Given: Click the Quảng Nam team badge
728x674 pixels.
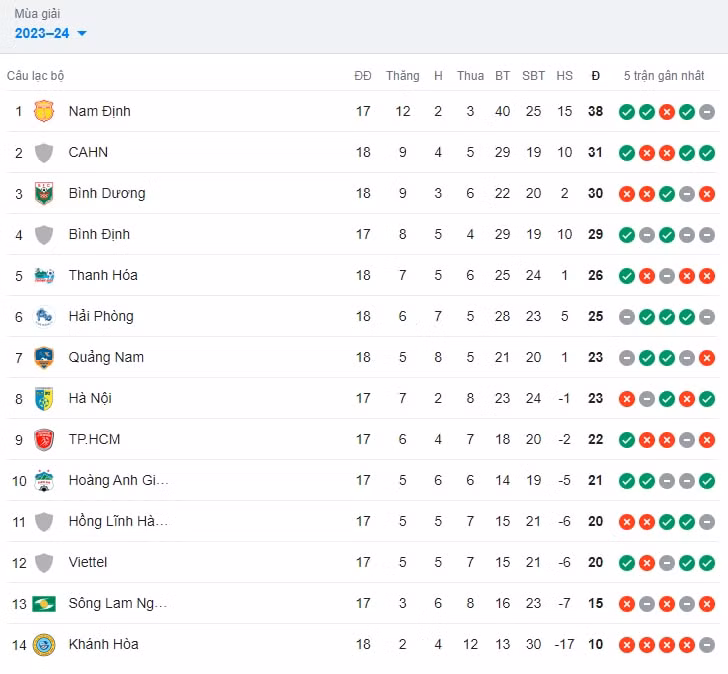Looking at the screenshot, I should (44, 357).
